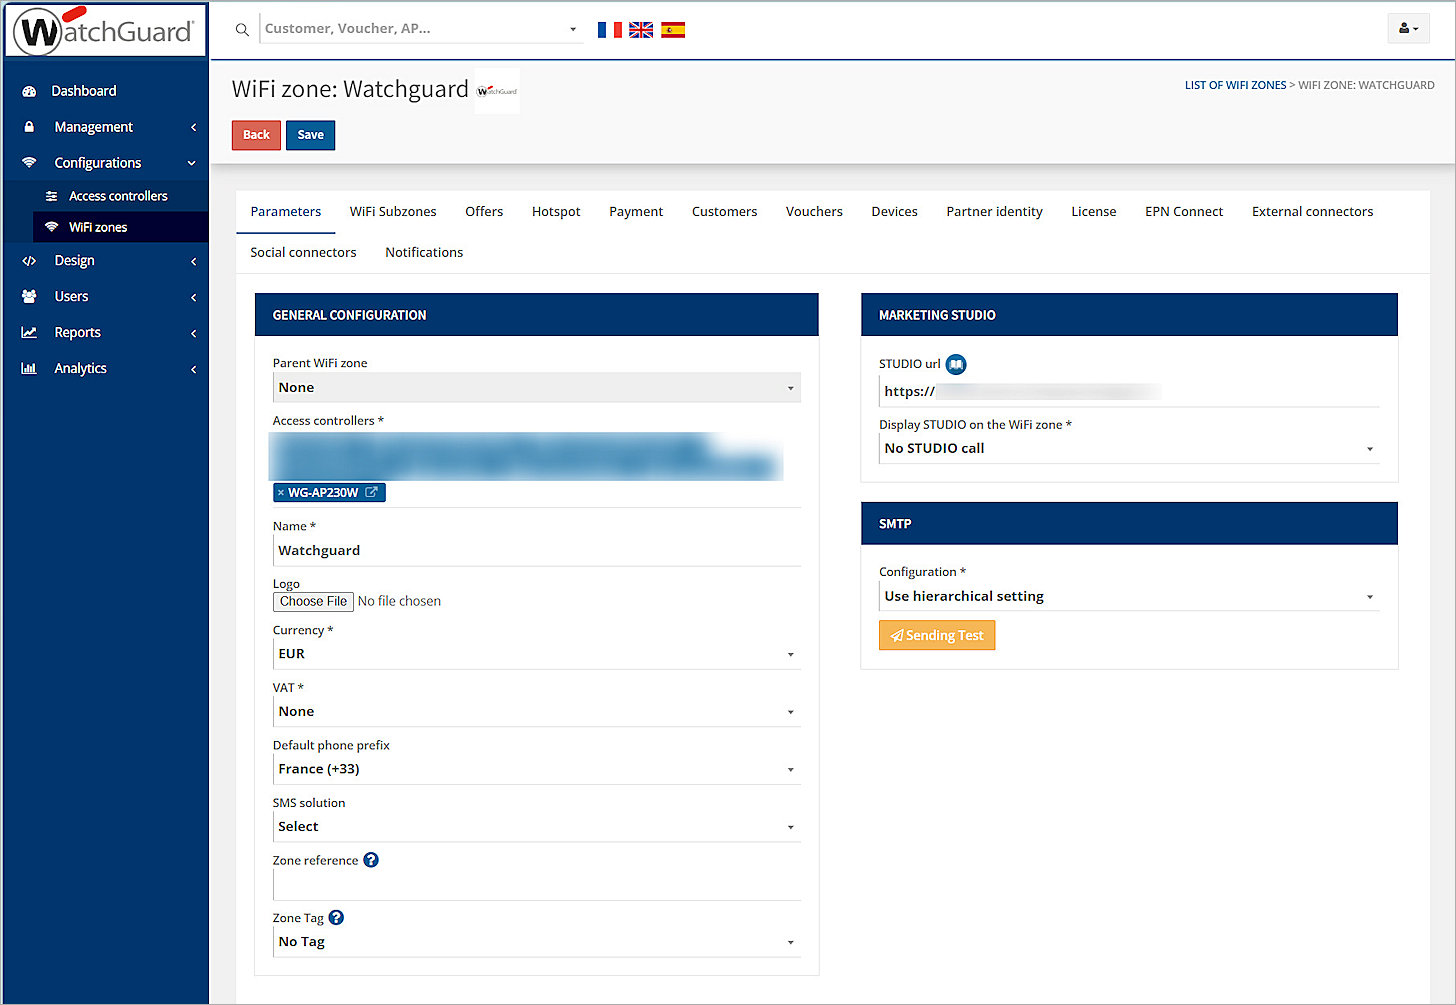This screenshot has width=1456, height=1005.
Task: Click the Management lock icon
Action: pos(29,127)
